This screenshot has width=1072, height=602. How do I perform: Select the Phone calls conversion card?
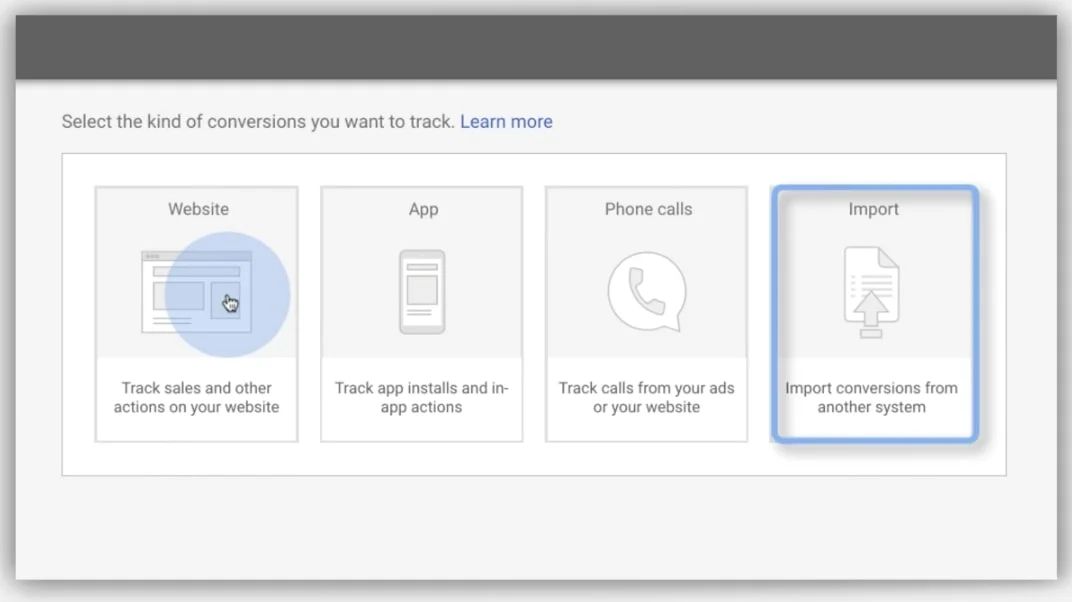pyautogui.click(x=646, y=313)
